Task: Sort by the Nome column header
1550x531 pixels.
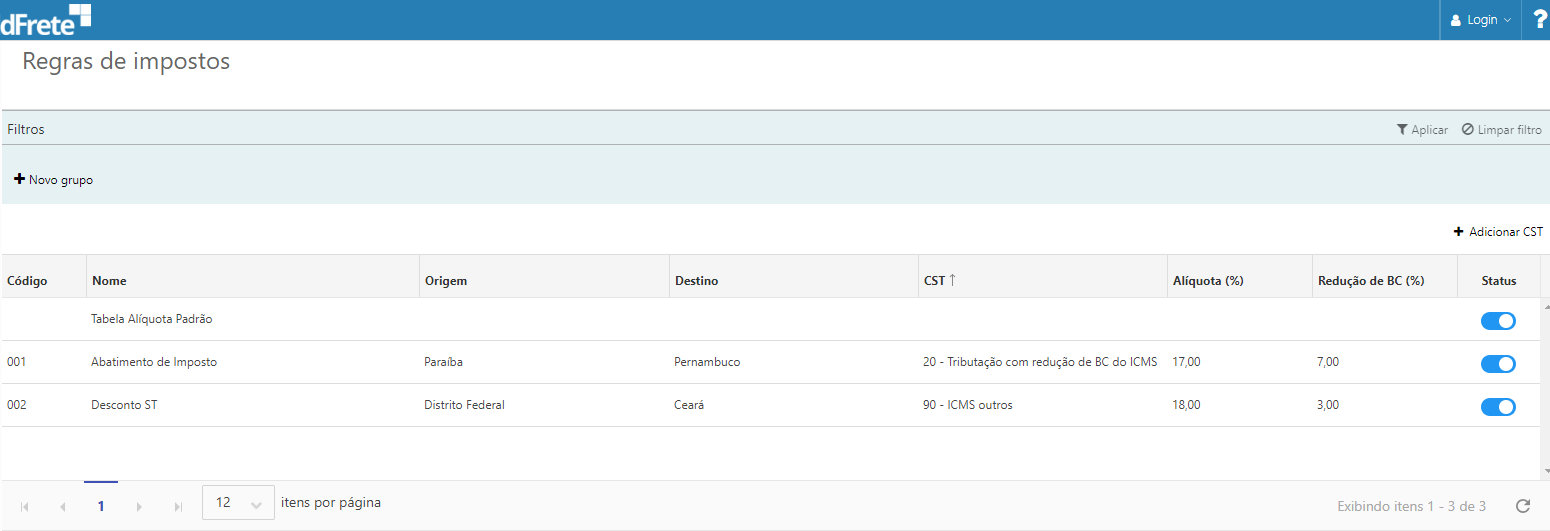Action: click(109, 281)
